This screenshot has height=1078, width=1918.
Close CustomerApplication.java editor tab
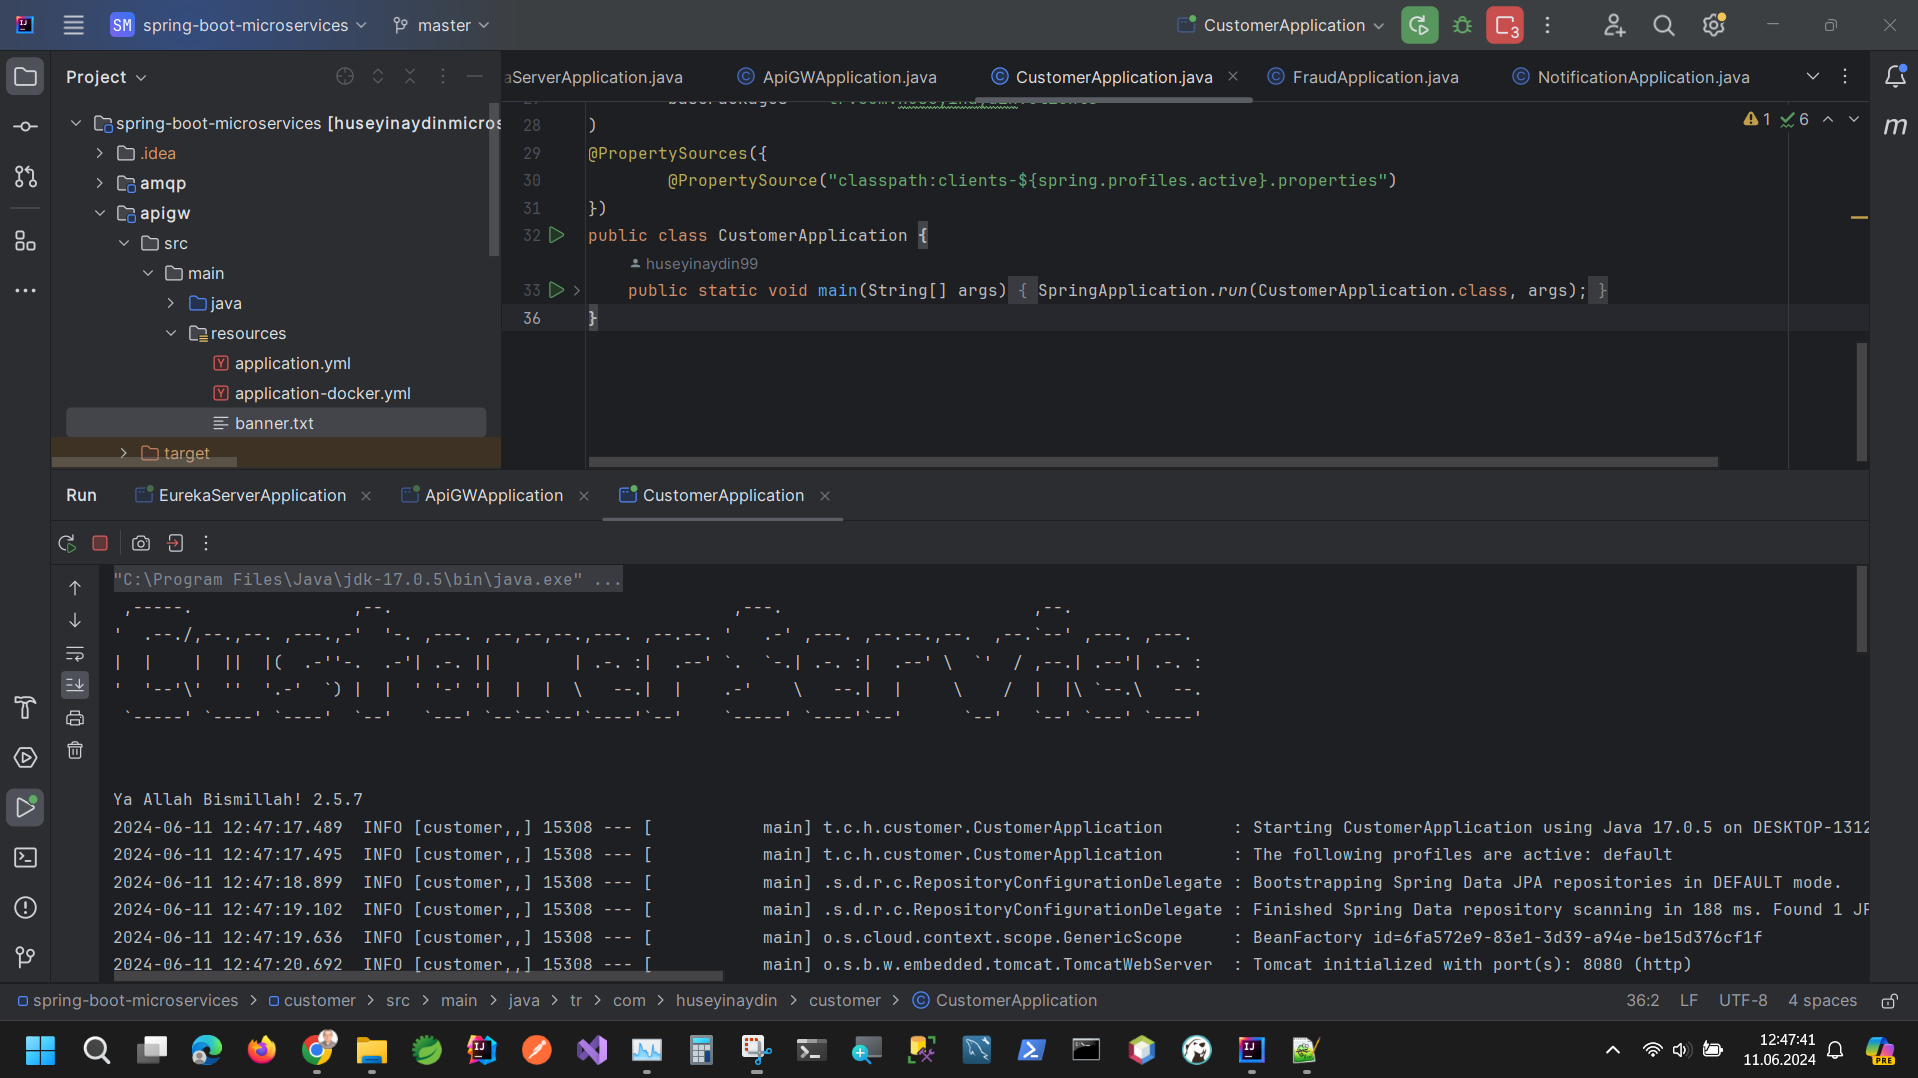coord(1233,76)
